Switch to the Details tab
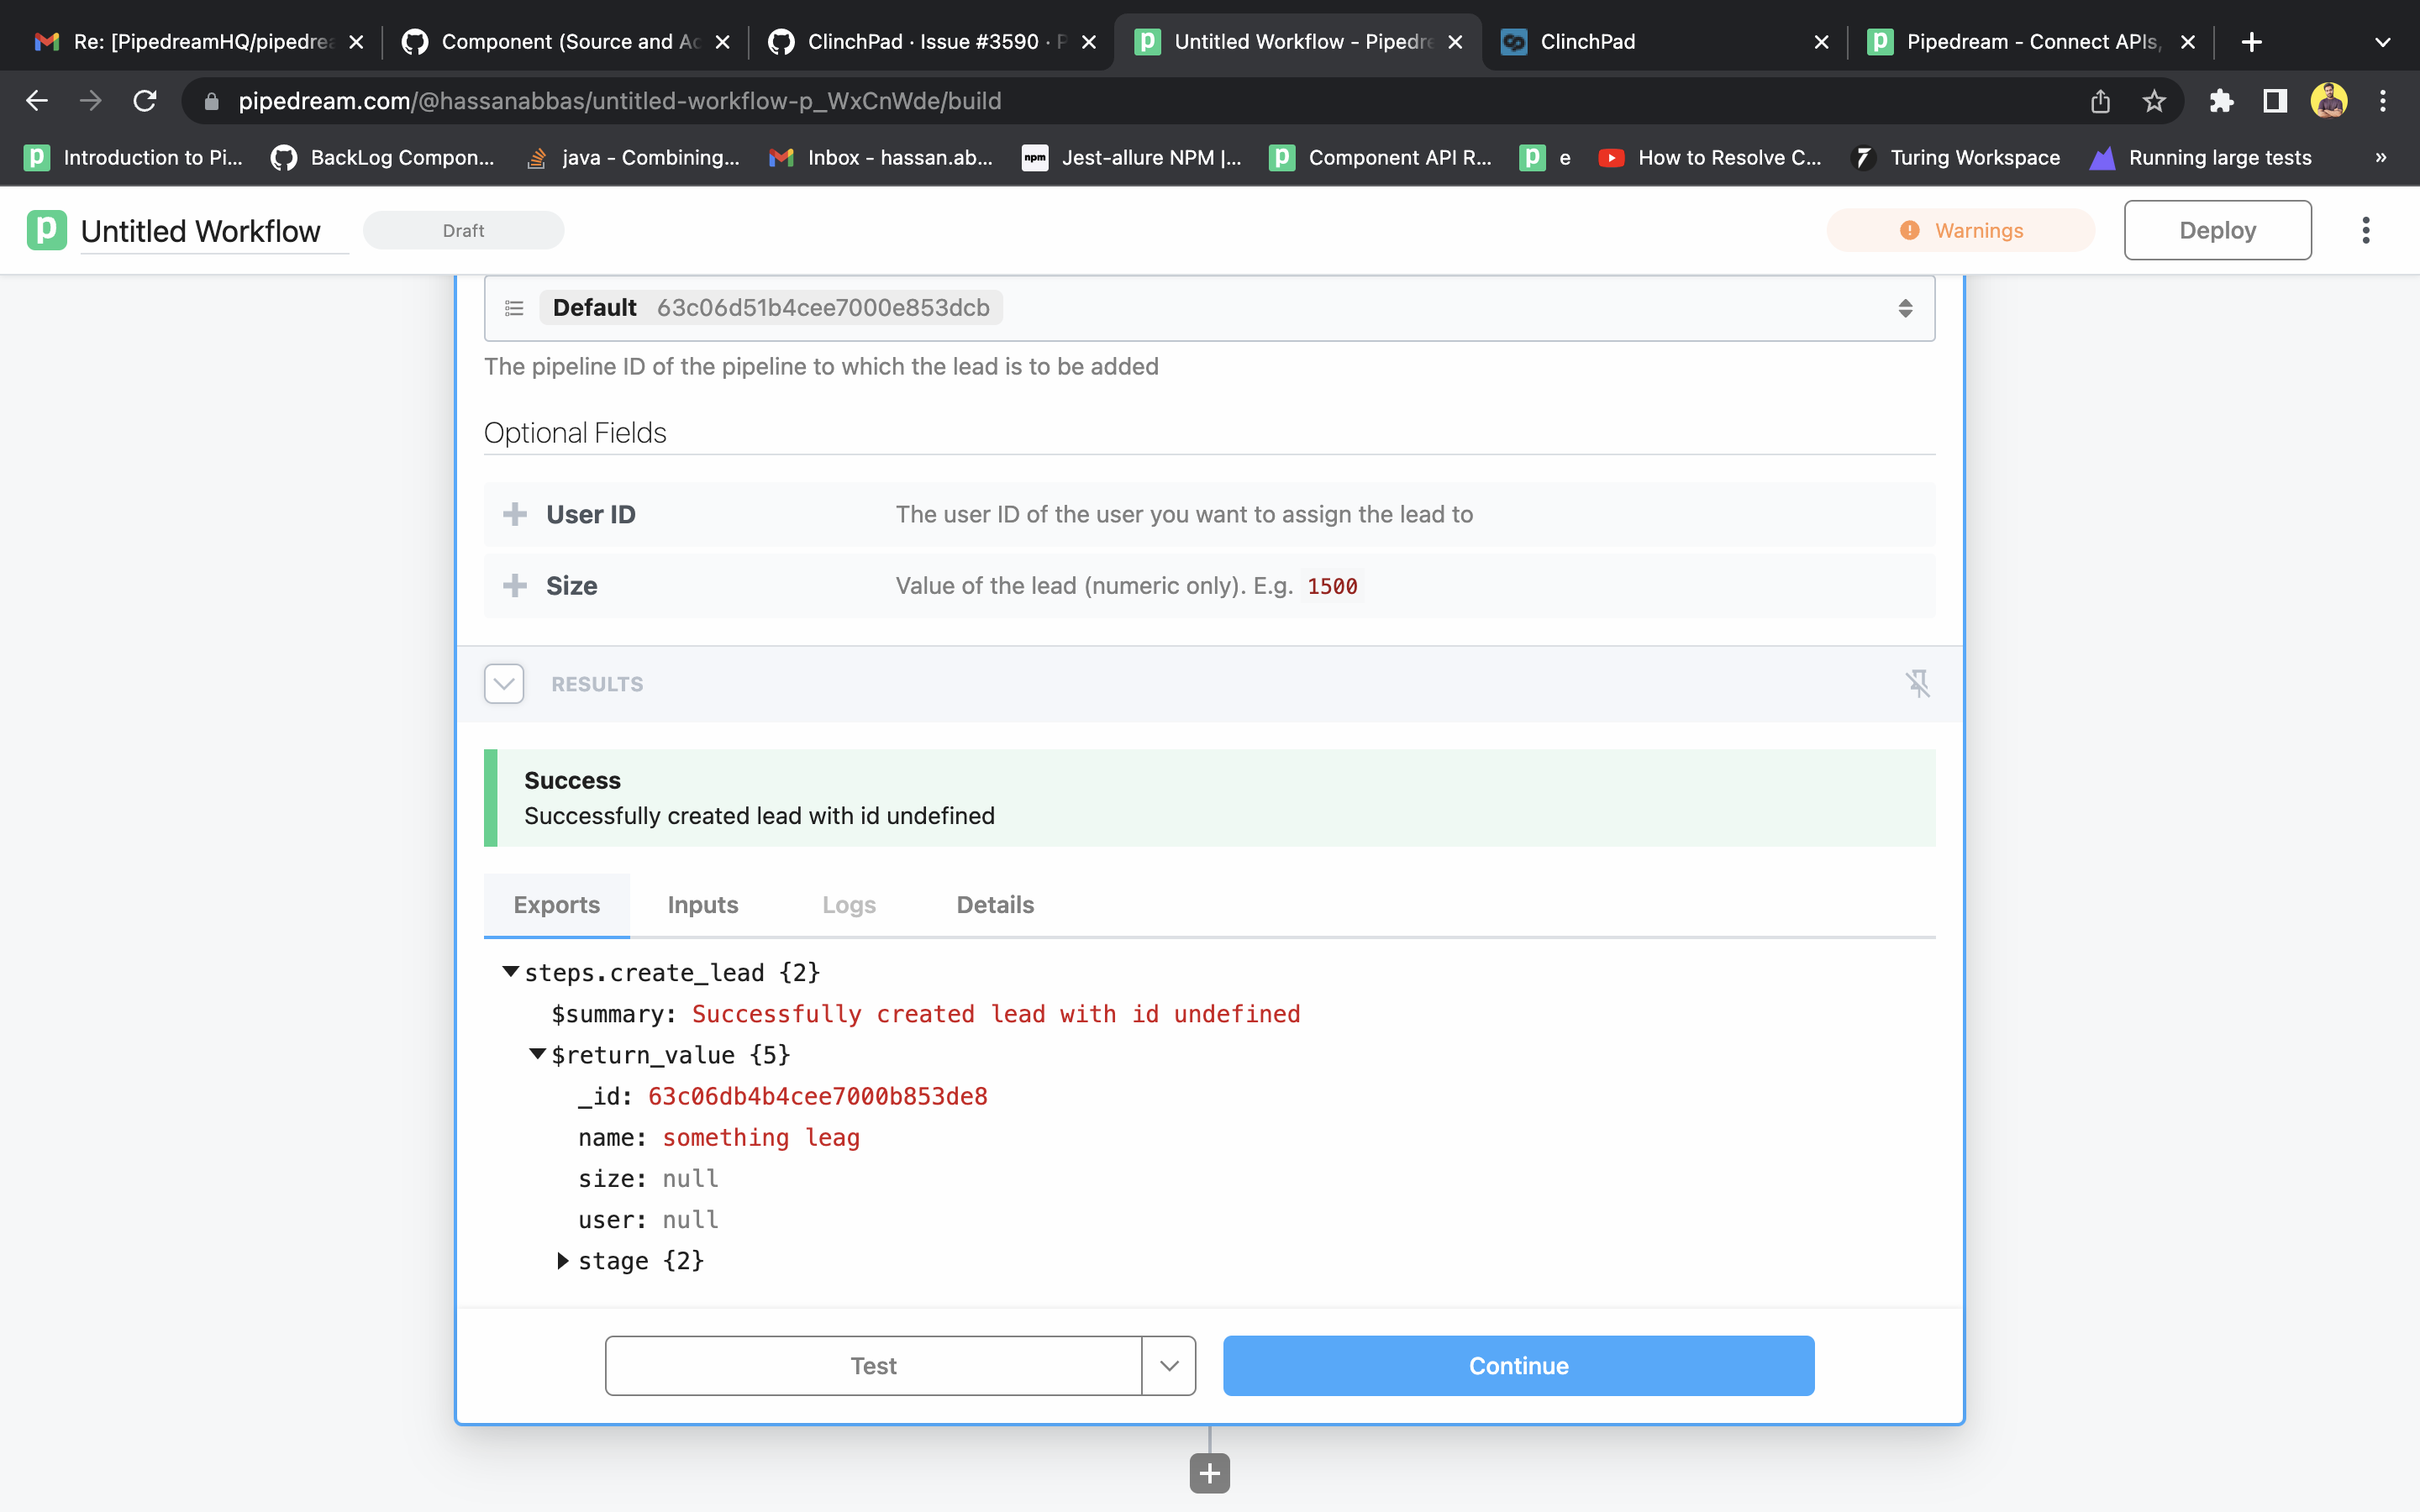This screenshot has width=2420, height=1512. [994, 904]
